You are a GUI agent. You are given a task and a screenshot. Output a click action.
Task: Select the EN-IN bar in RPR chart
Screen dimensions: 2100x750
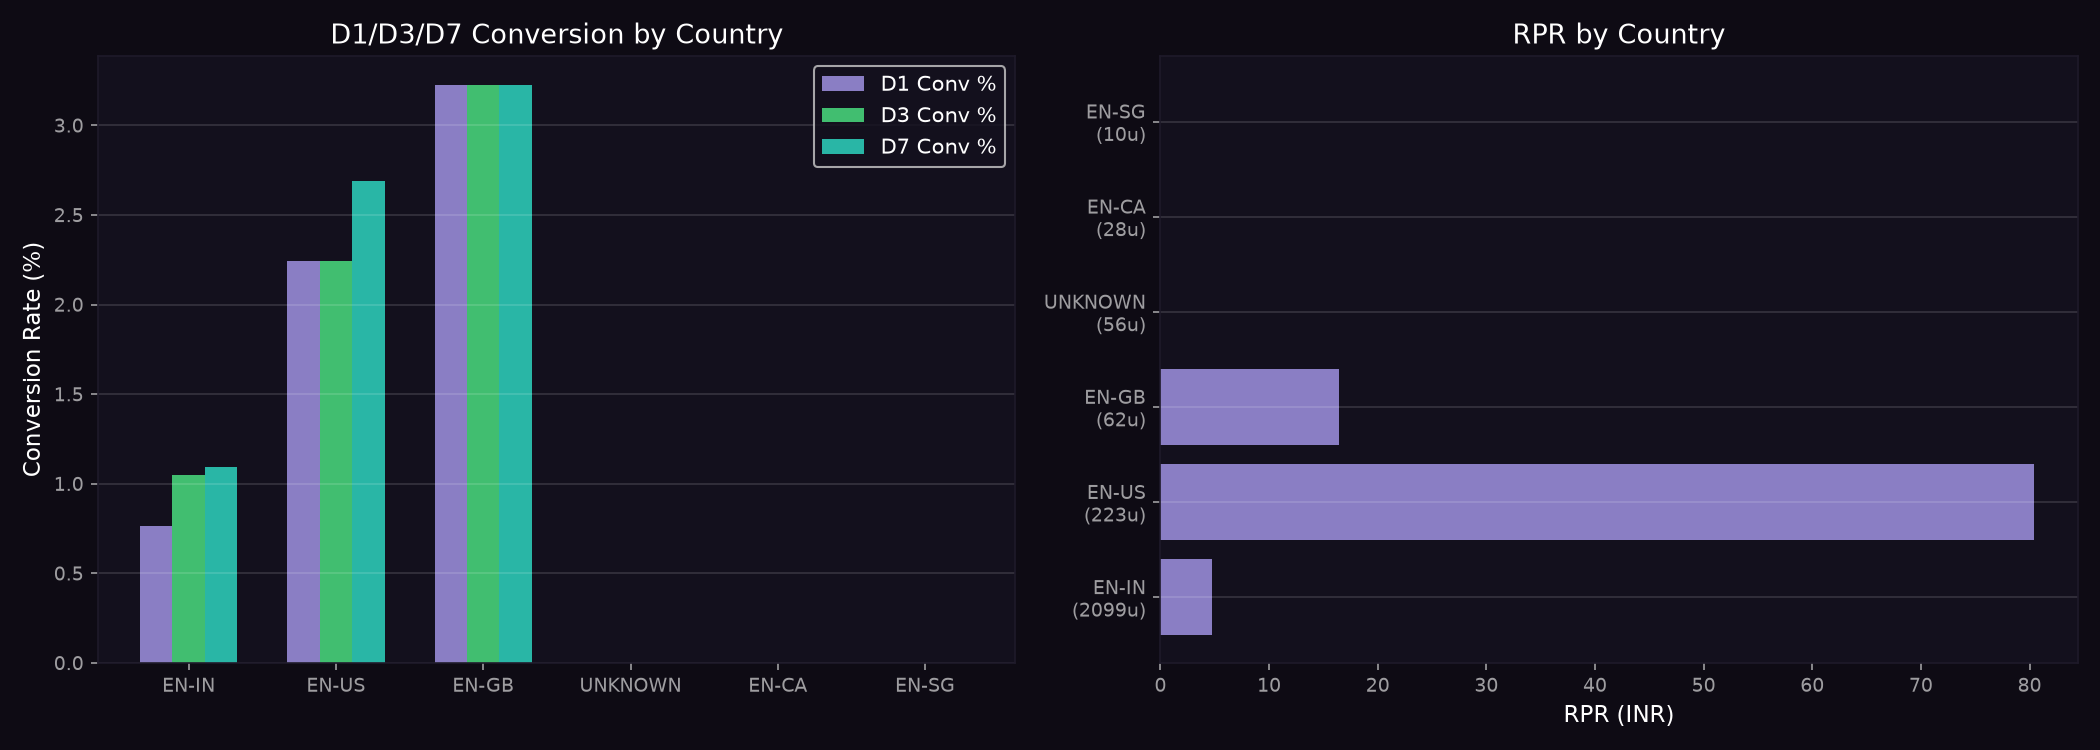1186,597
